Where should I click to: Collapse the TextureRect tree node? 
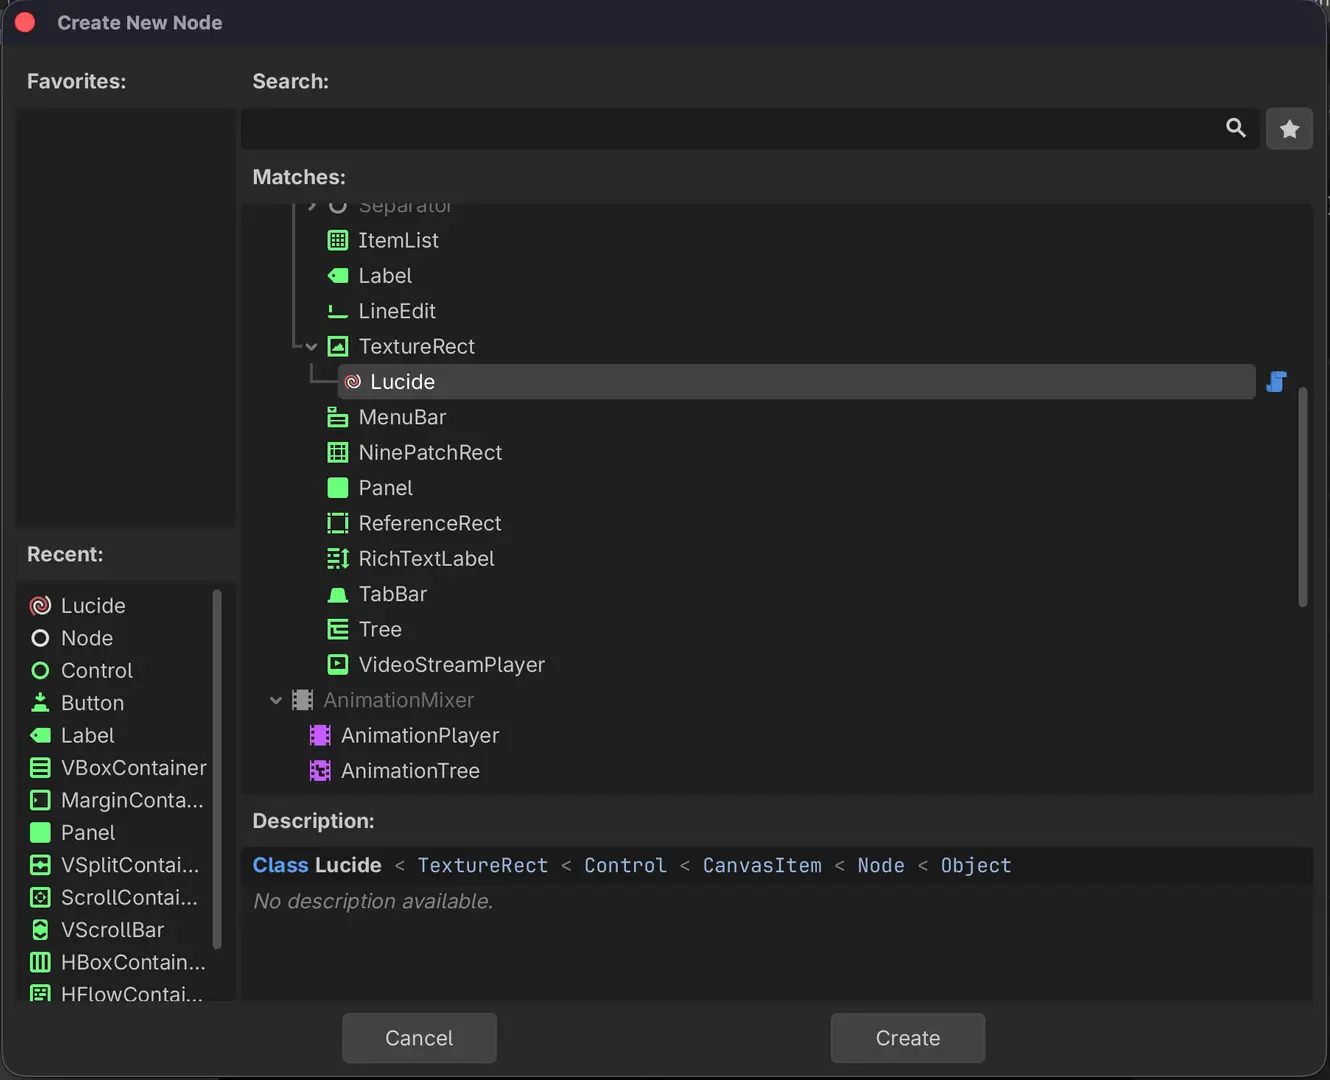click(312, 347)
